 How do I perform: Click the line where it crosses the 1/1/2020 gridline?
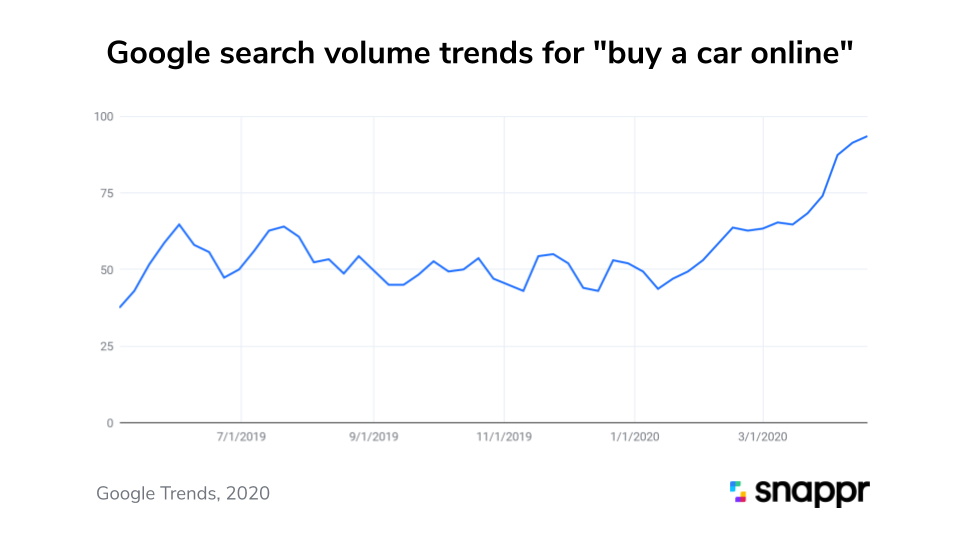pyautogui.click(x=634, y=265)
